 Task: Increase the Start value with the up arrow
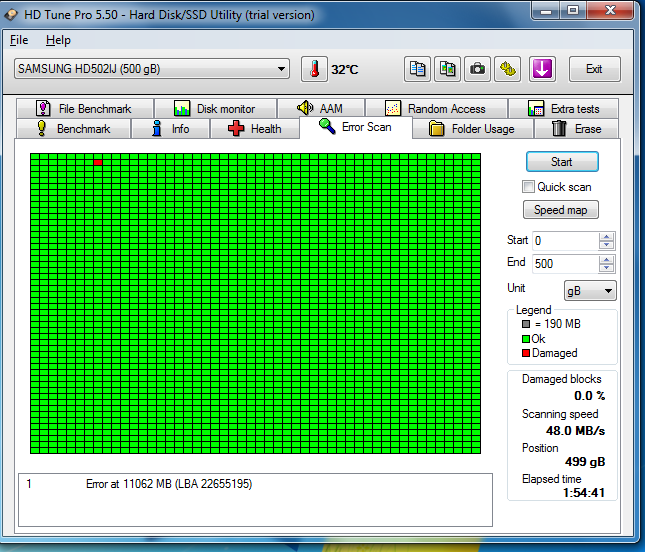606,237
